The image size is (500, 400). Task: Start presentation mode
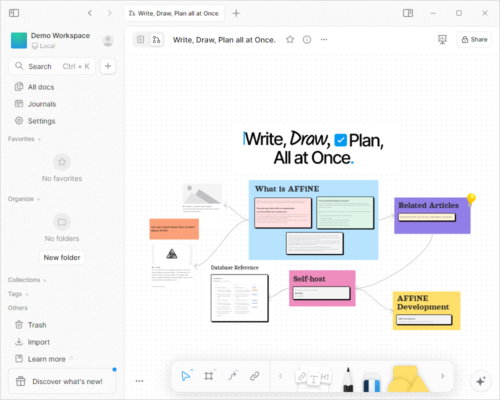tap(442, 40)
